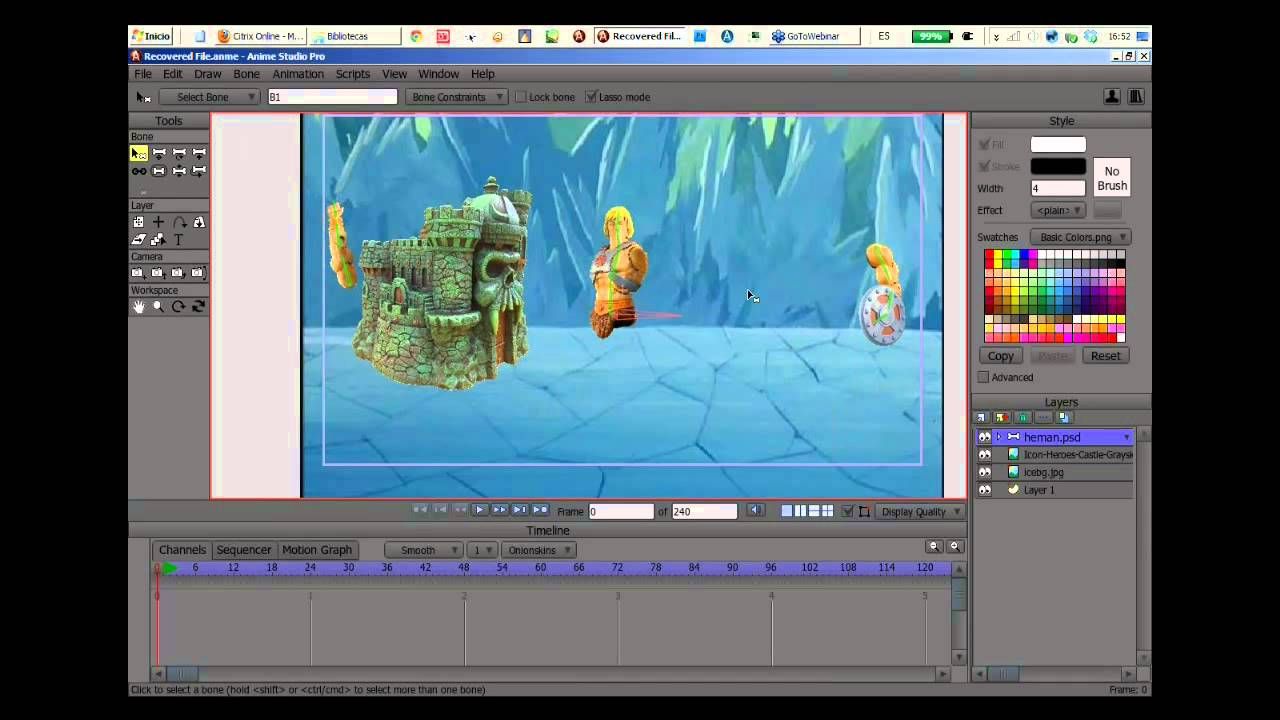Hide the icebg.jpg layer

pos(984,472)
